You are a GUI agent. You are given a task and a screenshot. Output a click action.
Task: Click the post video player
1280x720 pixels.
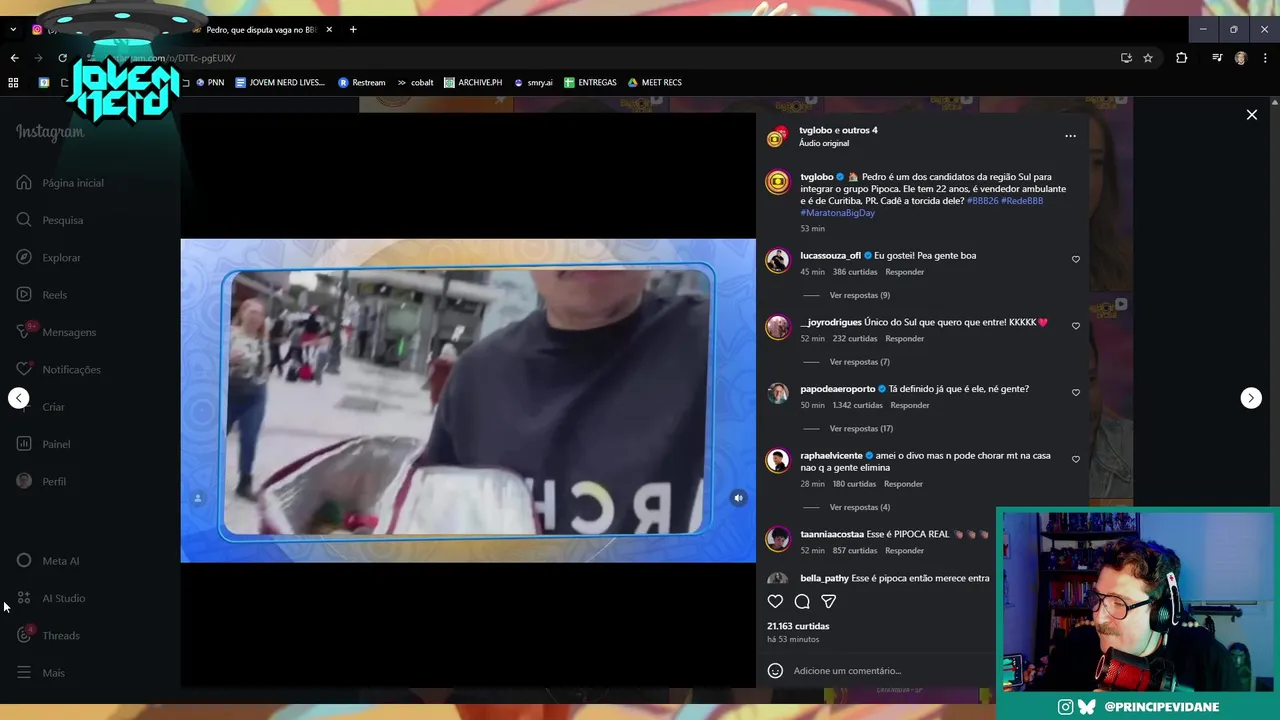[x=468, y=400]
